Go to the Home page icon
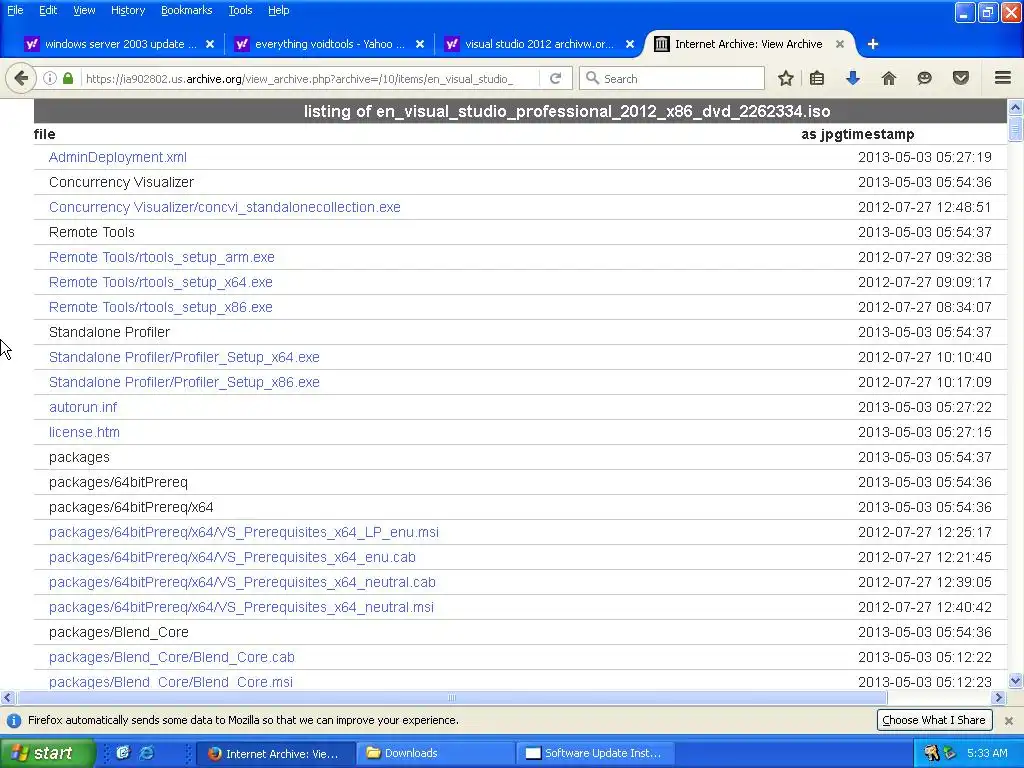 [x=889, y=78]
